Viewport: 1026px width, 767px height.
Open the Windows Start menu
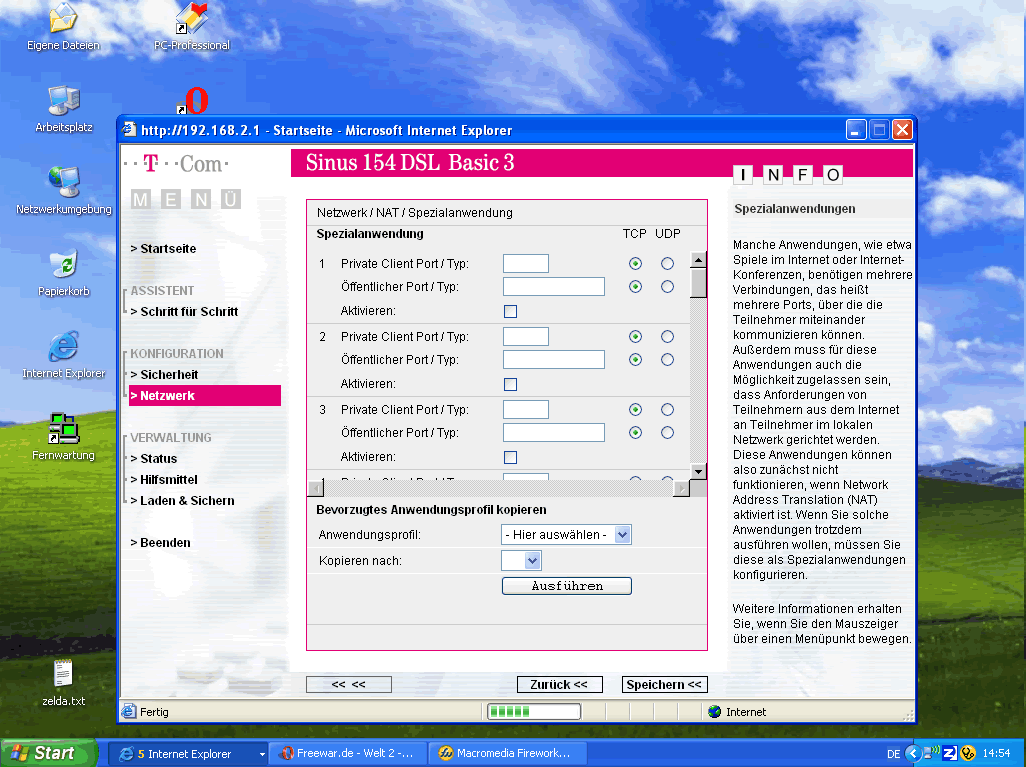tap(47, 753)
